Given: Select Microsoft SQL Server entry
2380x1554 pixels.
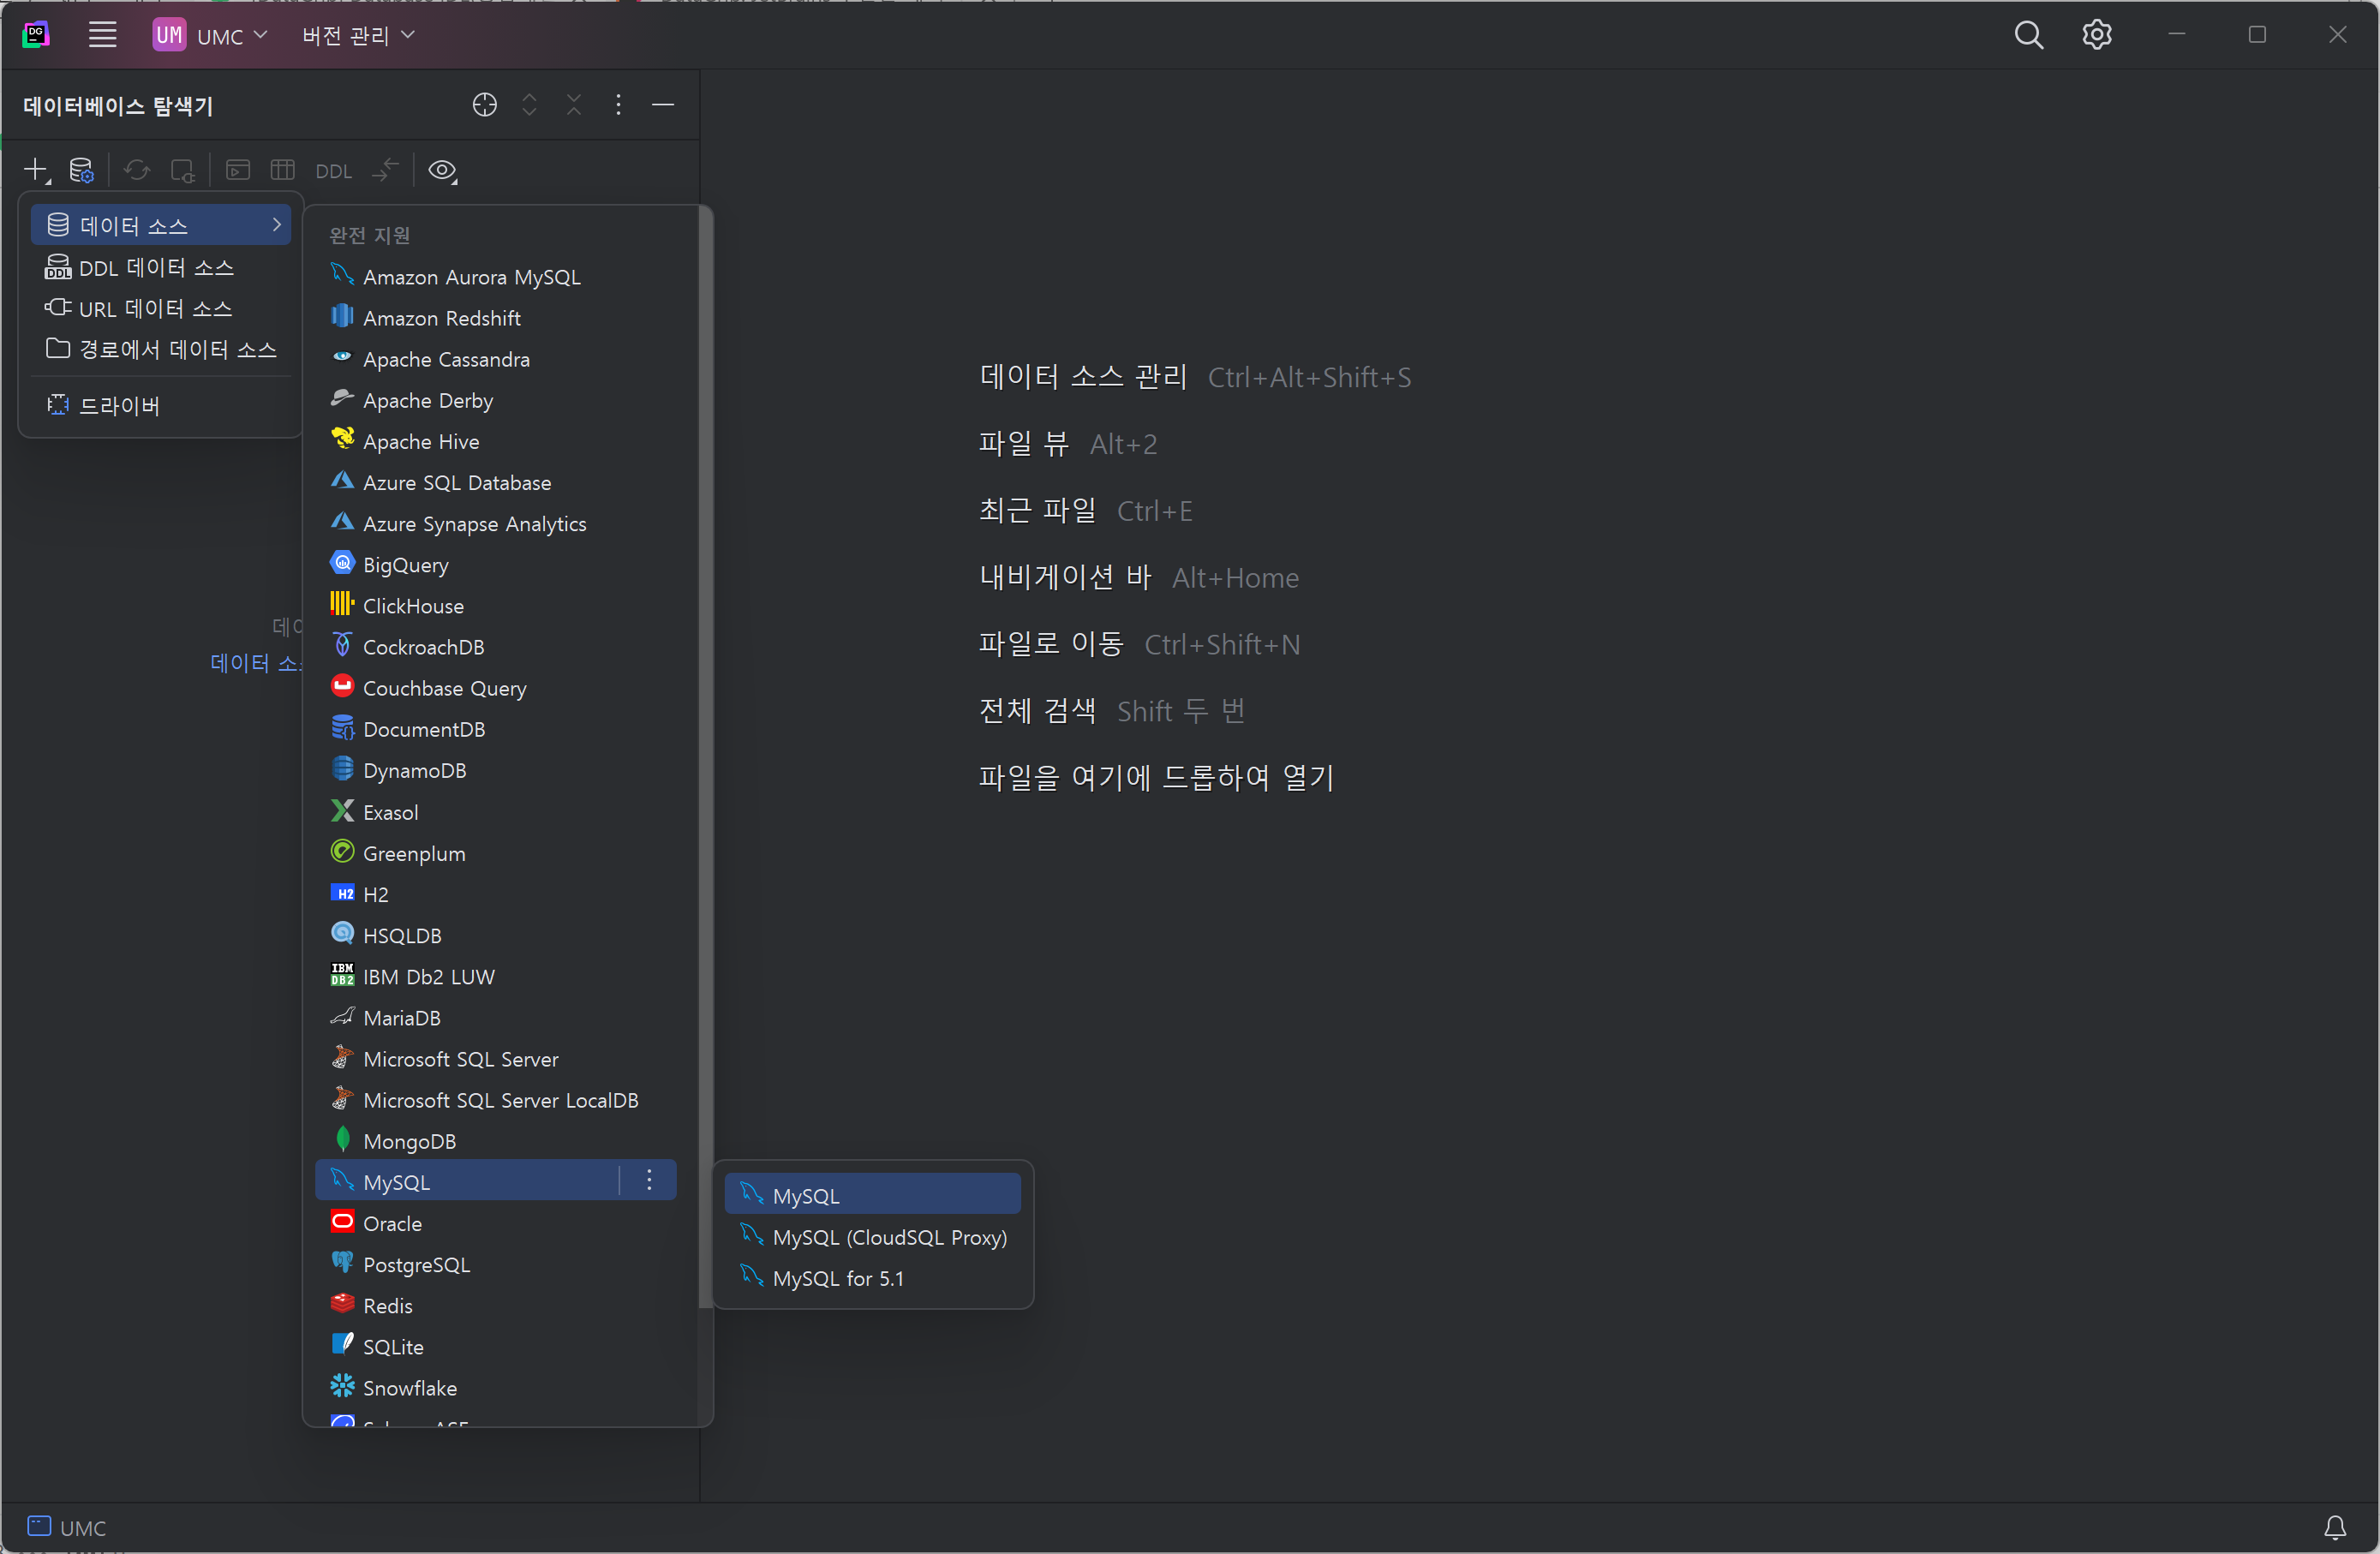Looking at the screenshot, I should coord(496,1058).
